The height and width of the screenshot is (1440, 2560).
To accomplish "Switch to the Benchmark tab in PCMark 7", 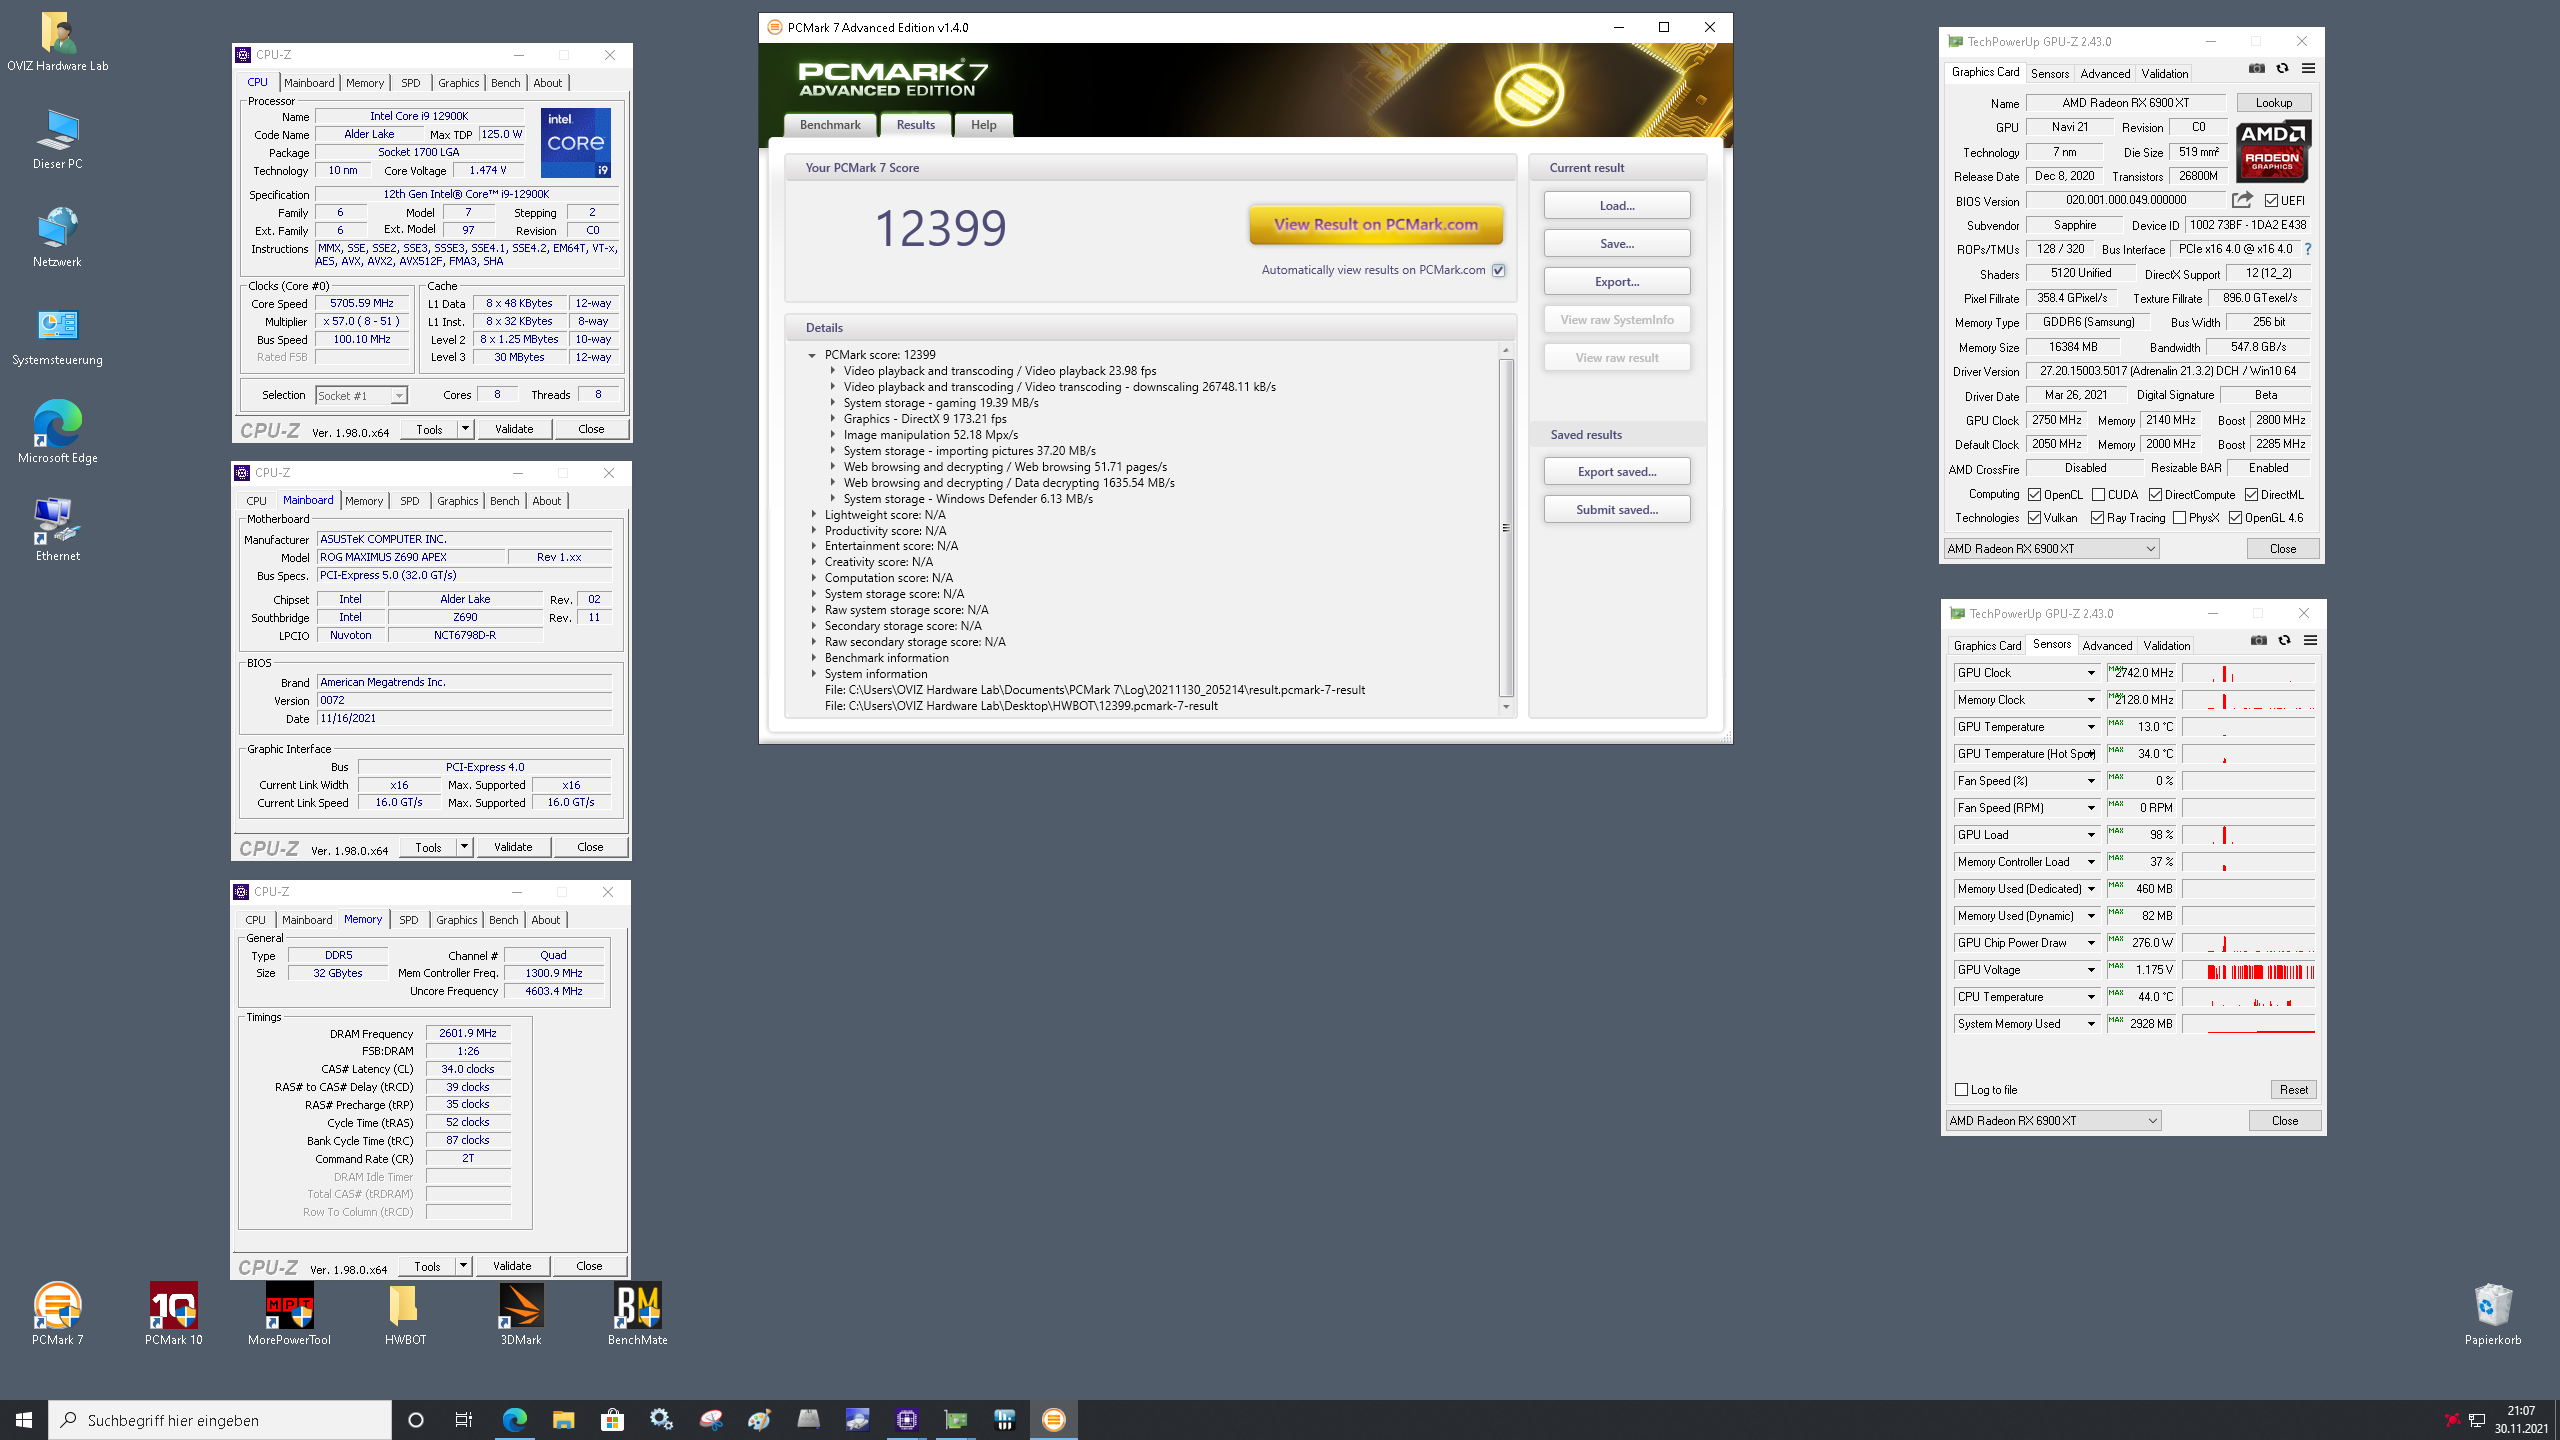I will click(x=830, y=125).
